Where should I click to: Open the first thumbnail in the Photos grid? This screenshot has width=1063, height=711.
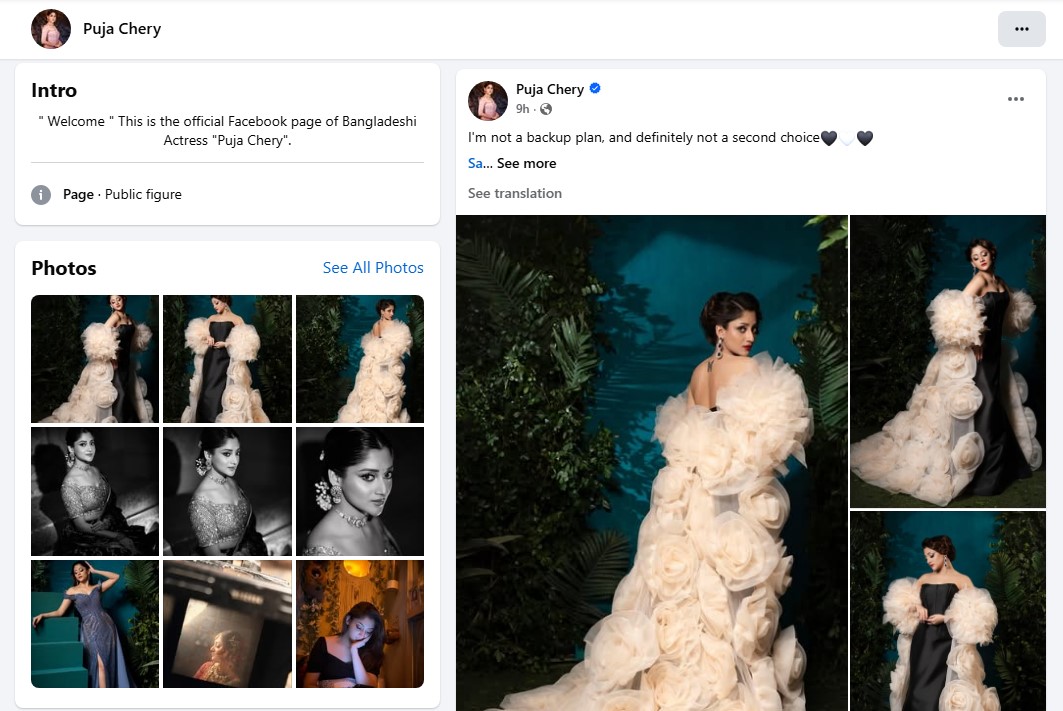point(95,359)
